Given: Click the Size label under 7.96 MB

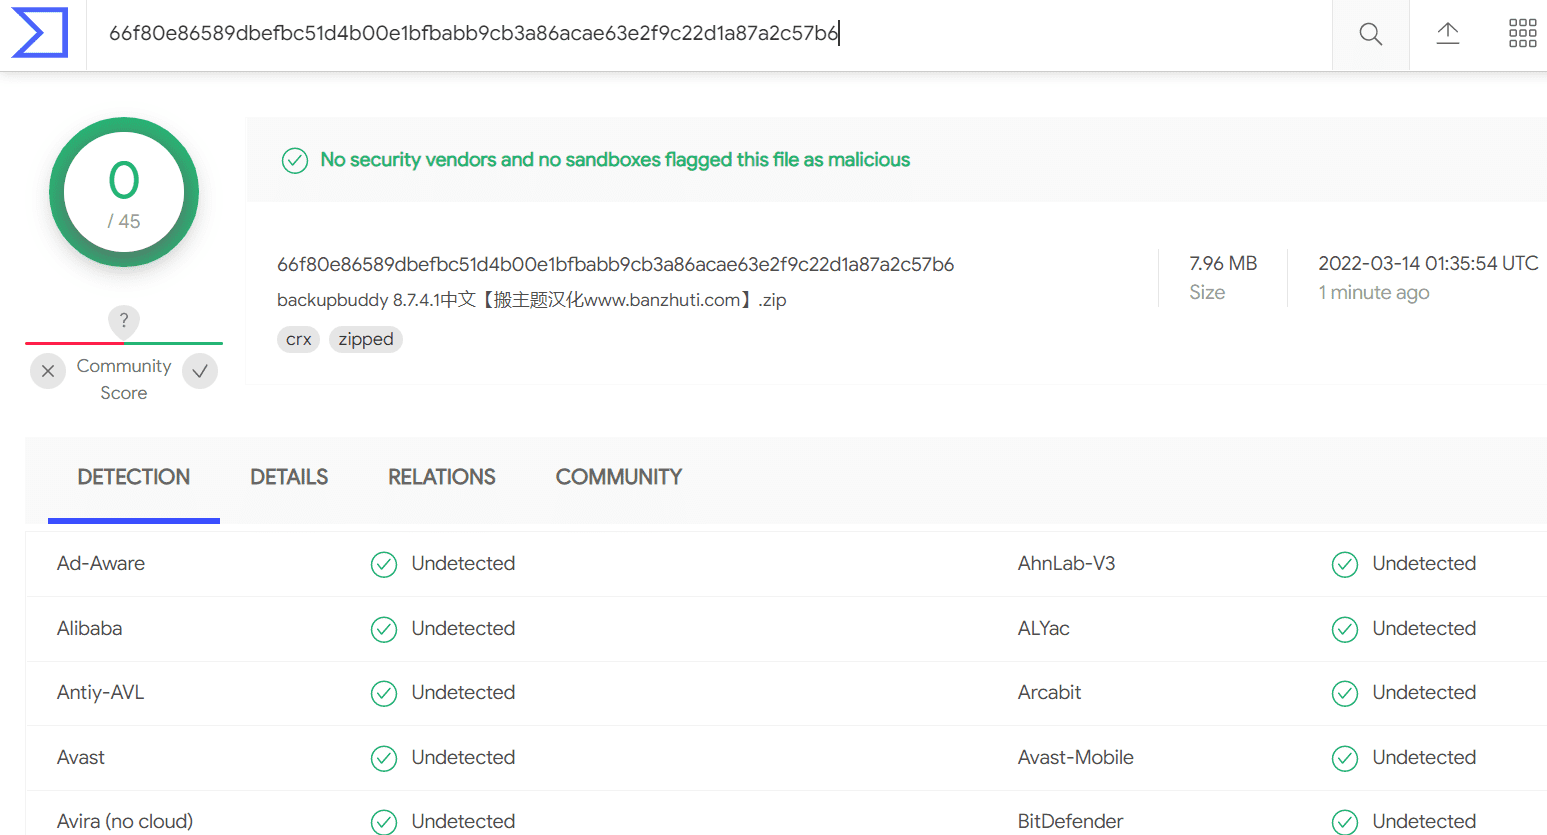Looking at the screenshot, I should 1207,292.
